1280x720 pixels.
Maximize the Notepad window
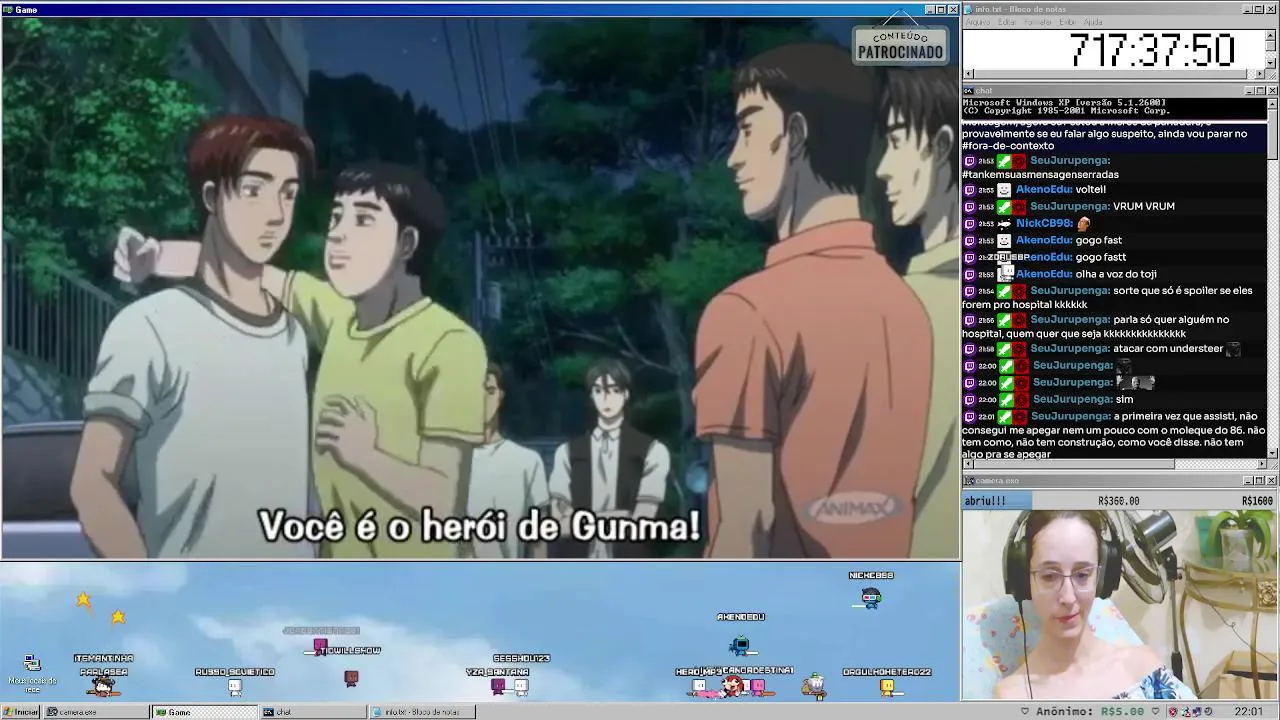1260,9
